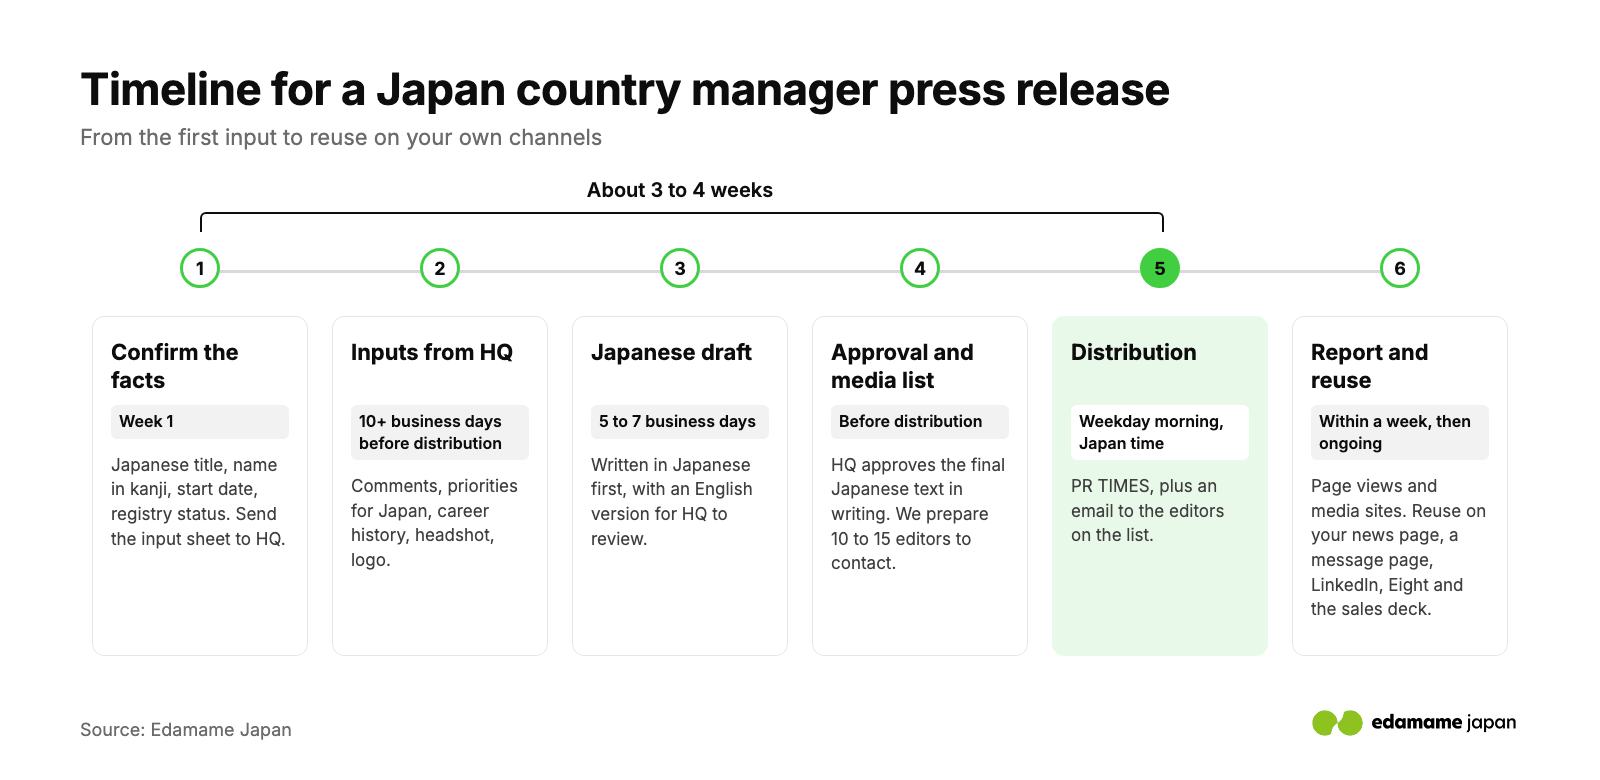Click the "Week 1" timing badge
This screenshot has width=1600, height=780.
pyautogui.click(x=200, y=422)
